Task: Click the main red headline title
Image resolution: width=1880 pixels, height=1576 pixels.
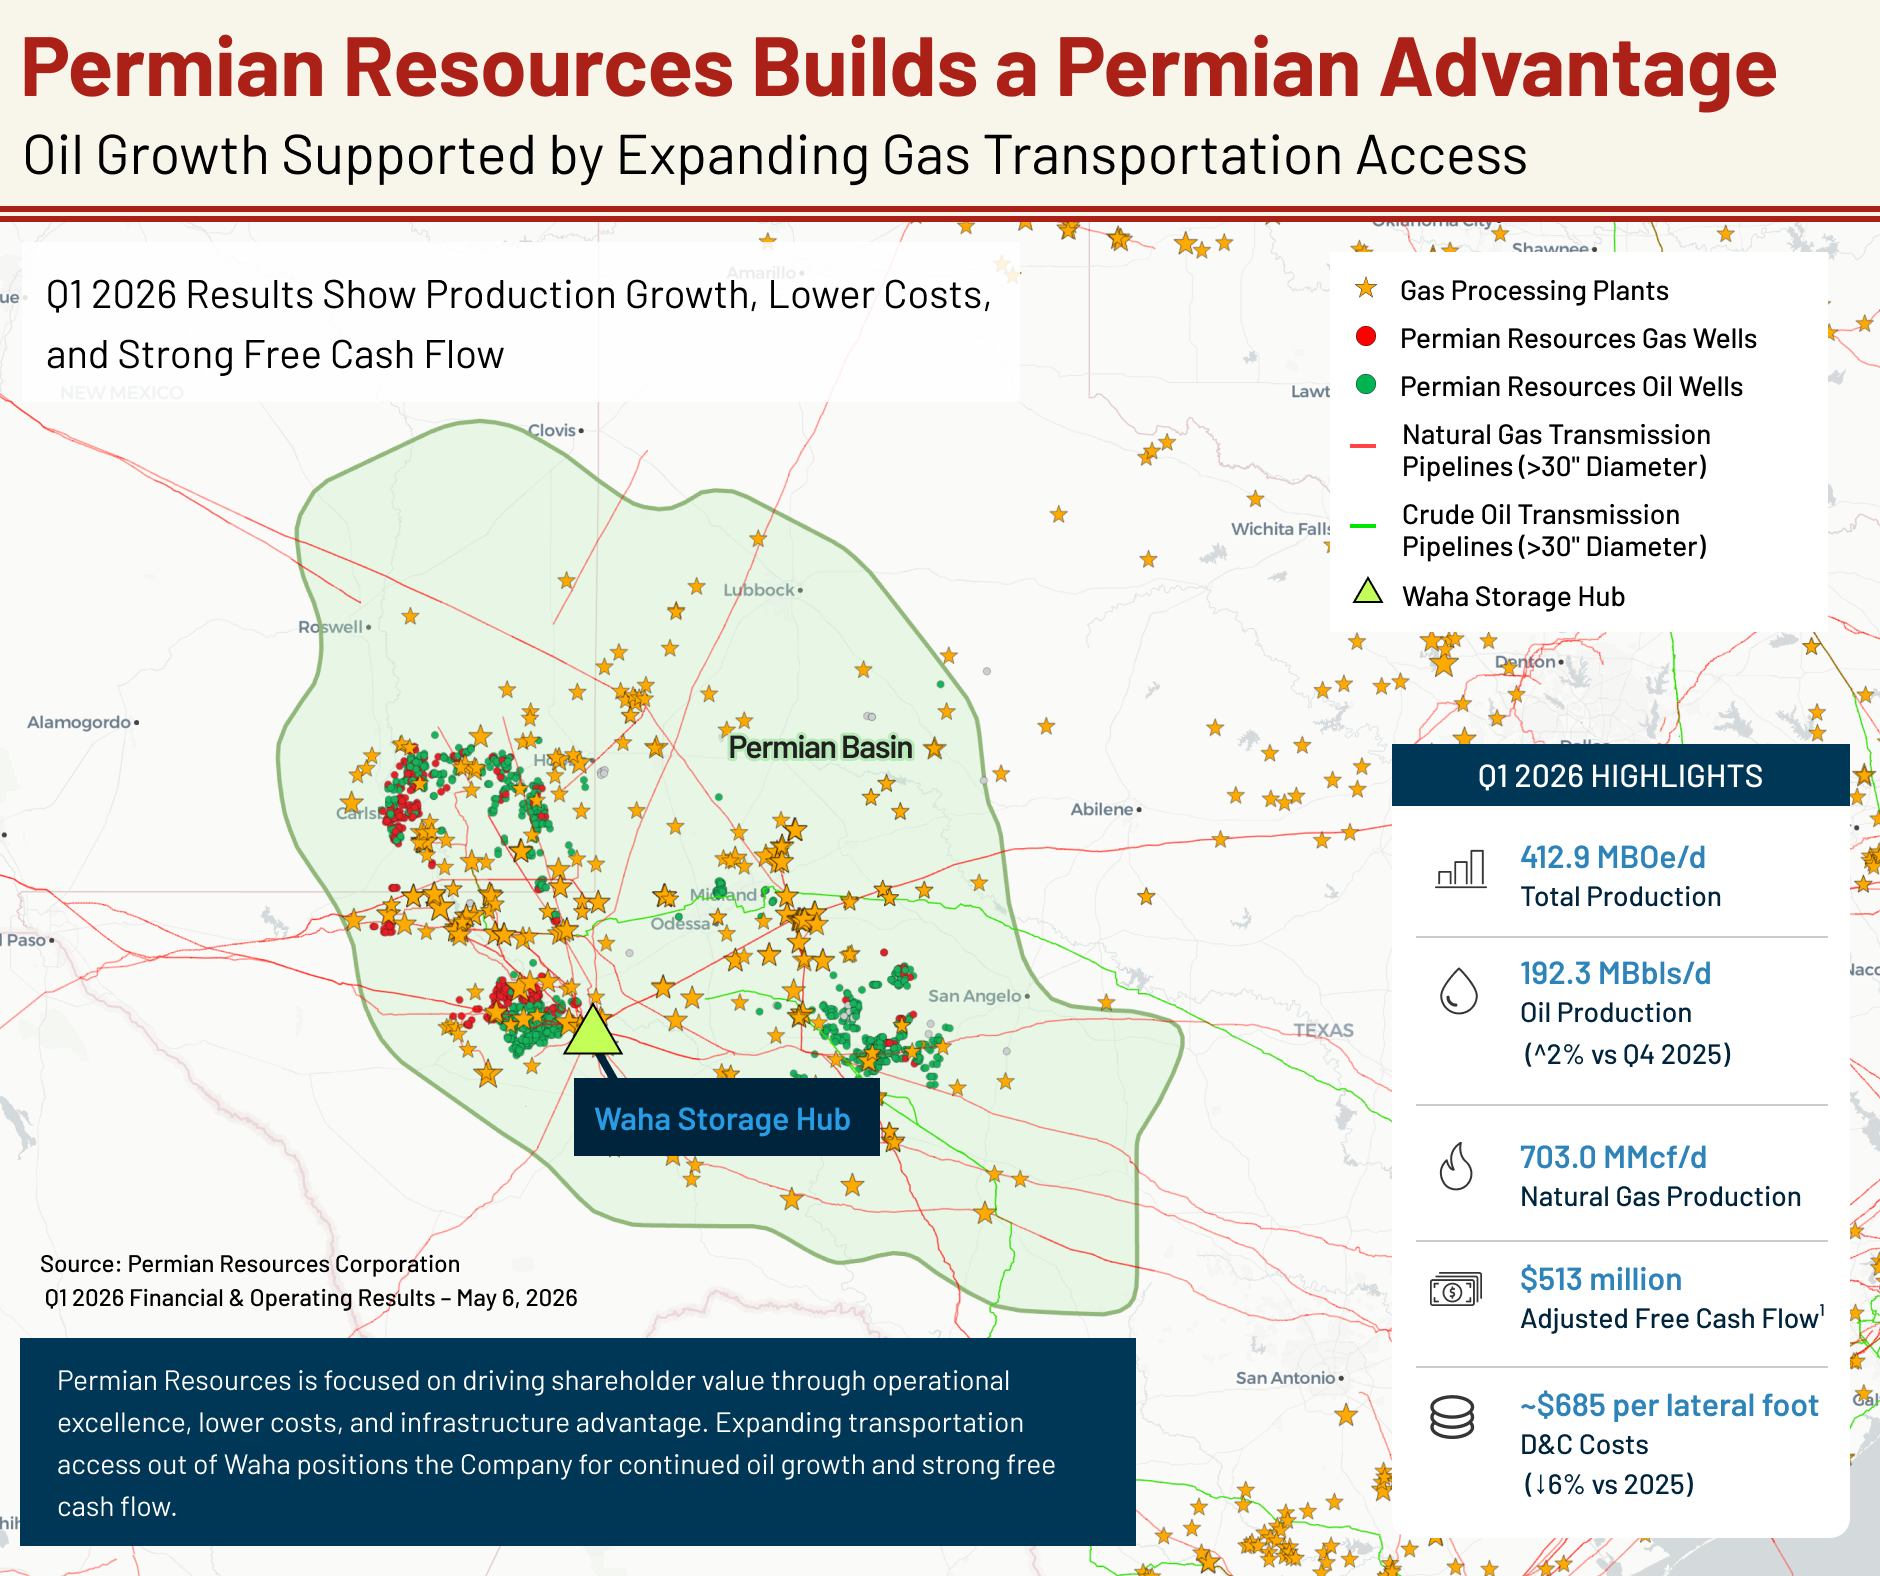Action: tap(899, 68)
